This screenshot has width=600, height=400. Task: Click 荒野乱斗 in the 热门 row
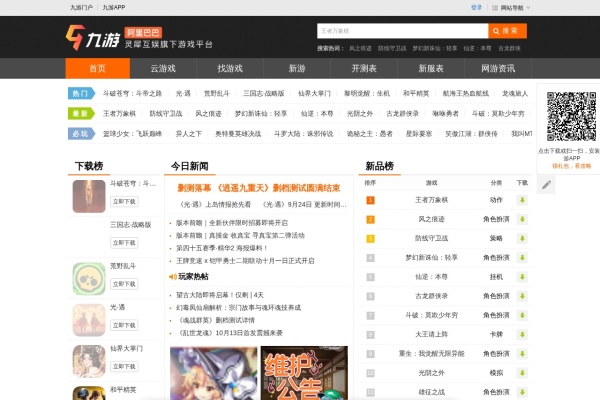217,93
